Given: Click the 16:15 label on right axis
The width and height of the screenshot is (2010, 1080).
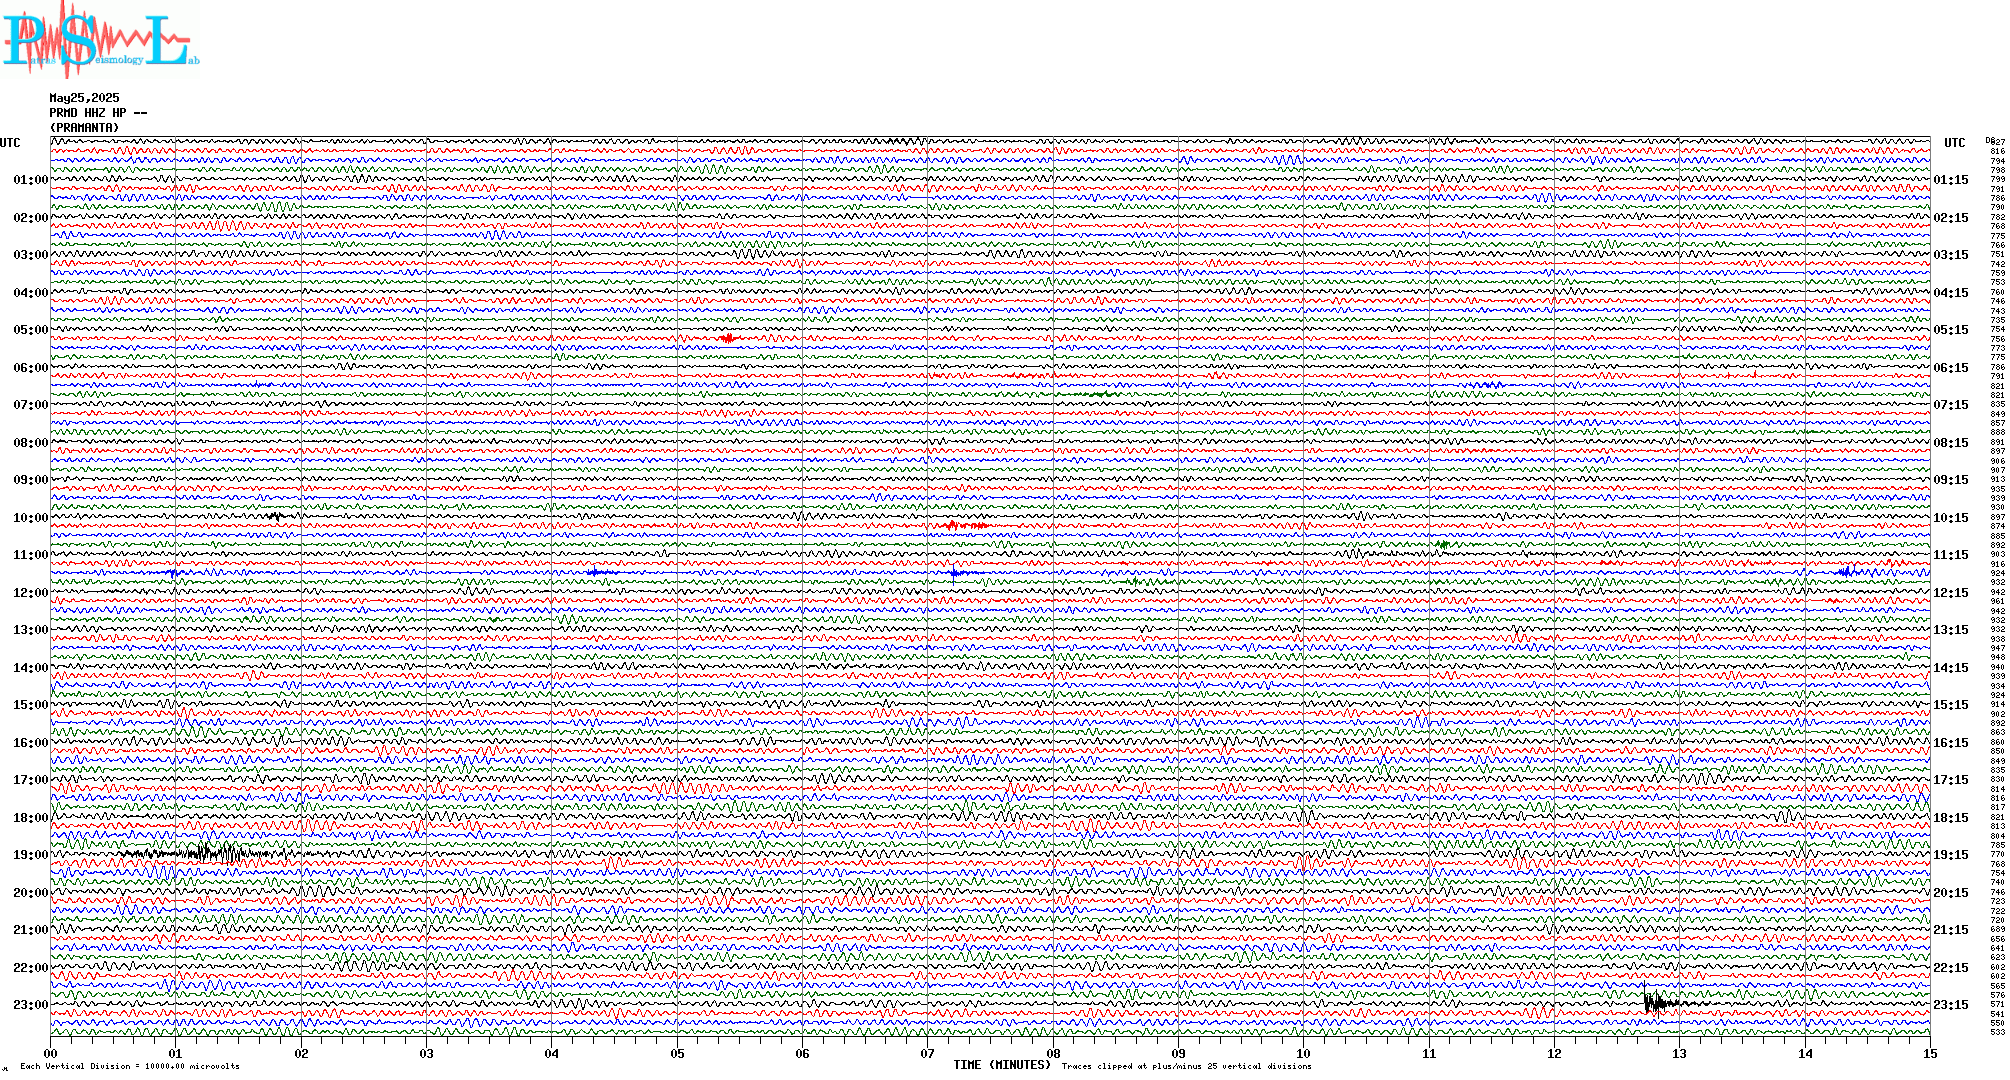Looking at the screenshot, I should [x=1951, y=743].
